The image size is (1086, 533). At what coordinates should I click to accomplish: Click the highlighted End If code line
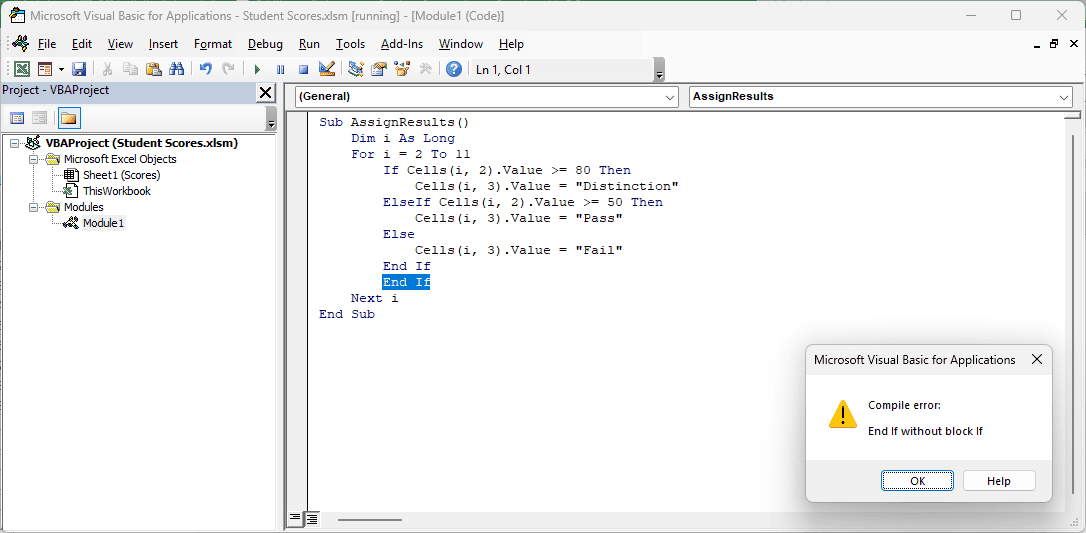pyautogui.click(x=407, y=282)
